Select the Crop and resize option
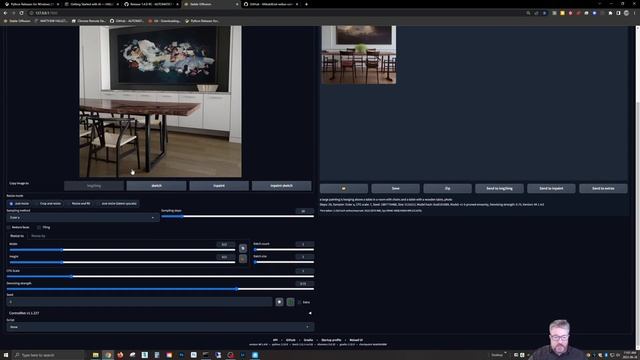Image resolution: width=640 pixels, height=360 pixels. pyautogui.click(x=48, y=203)
